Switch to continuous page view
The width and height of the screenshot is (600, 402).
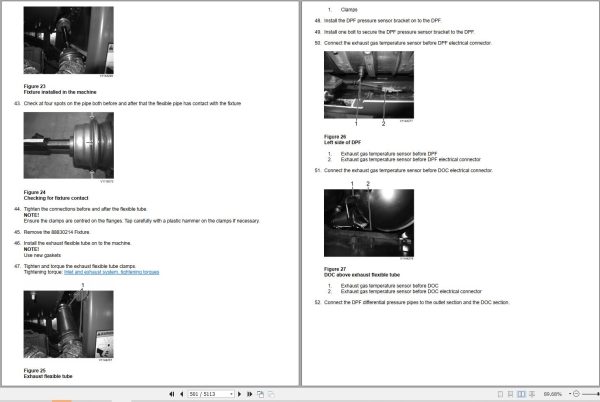(510, 394)
